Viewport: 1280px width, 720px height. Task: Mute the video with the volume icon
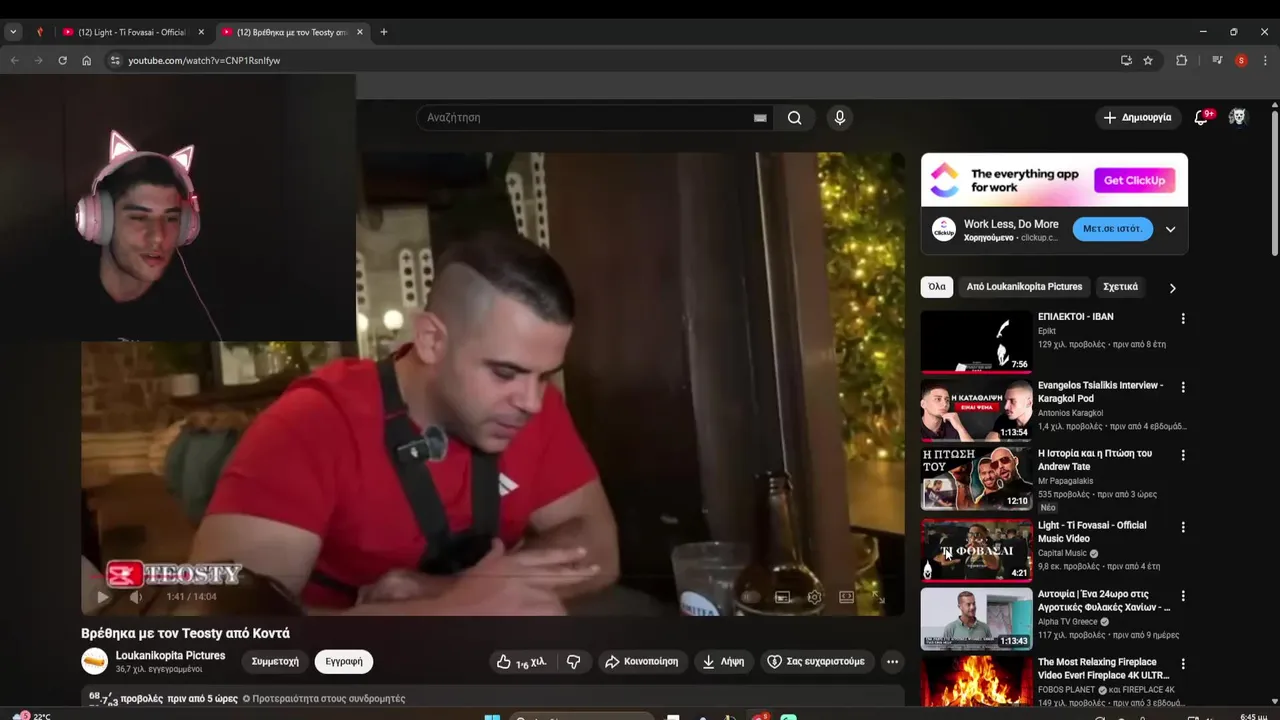point(137,597)
